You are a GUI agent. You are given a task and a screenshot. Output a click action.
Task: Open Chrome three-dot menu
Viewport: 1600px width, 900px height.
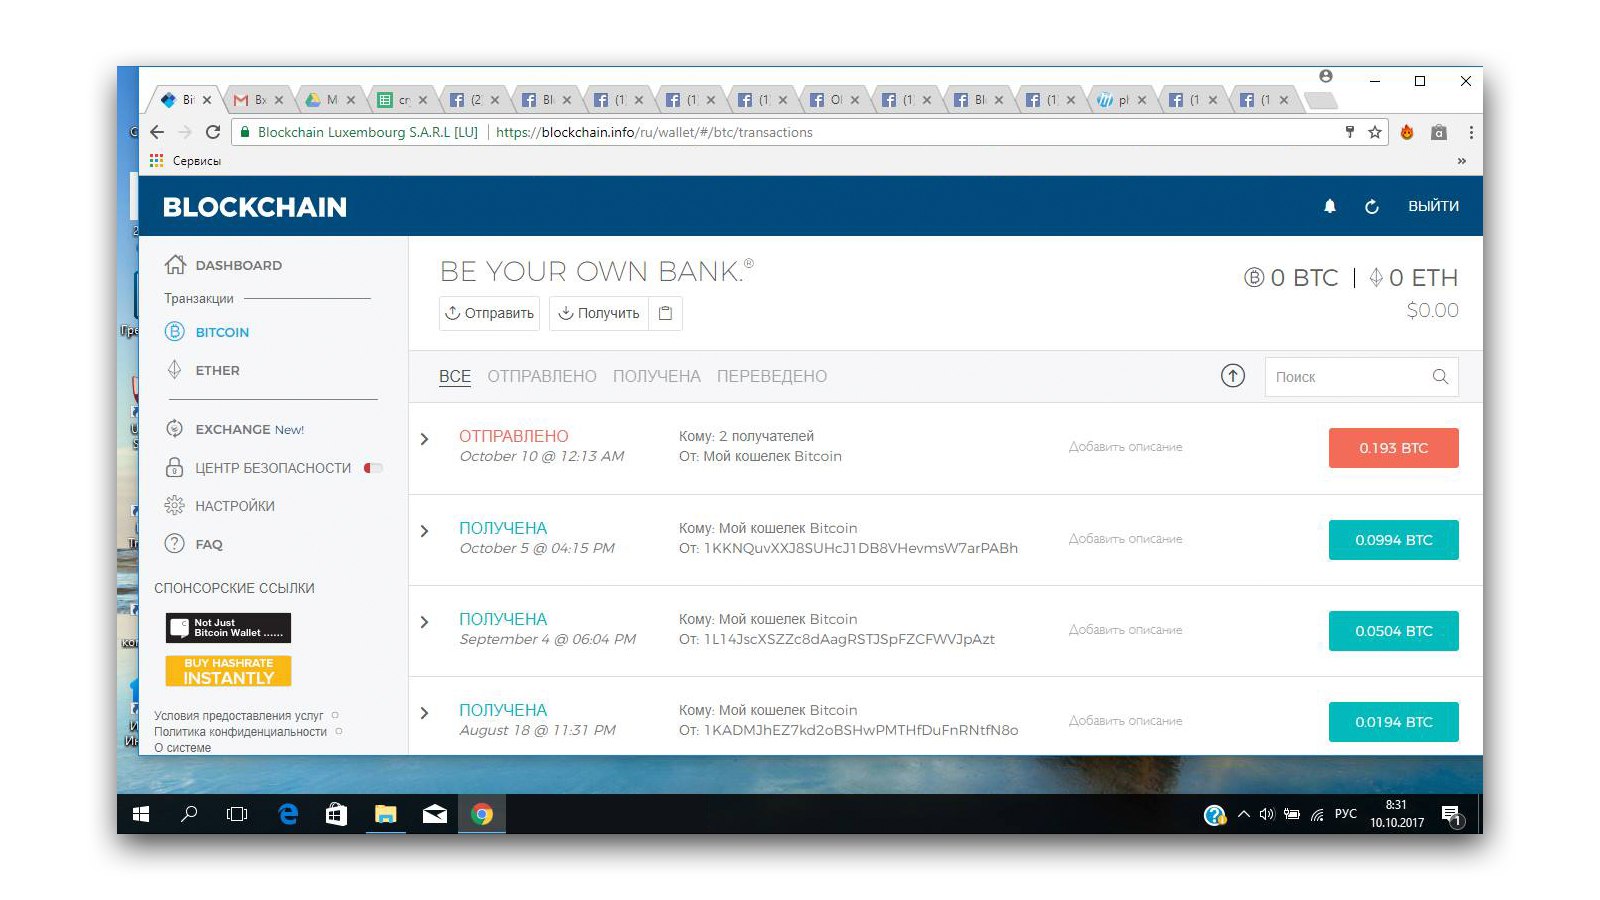tap(1471, 132)
